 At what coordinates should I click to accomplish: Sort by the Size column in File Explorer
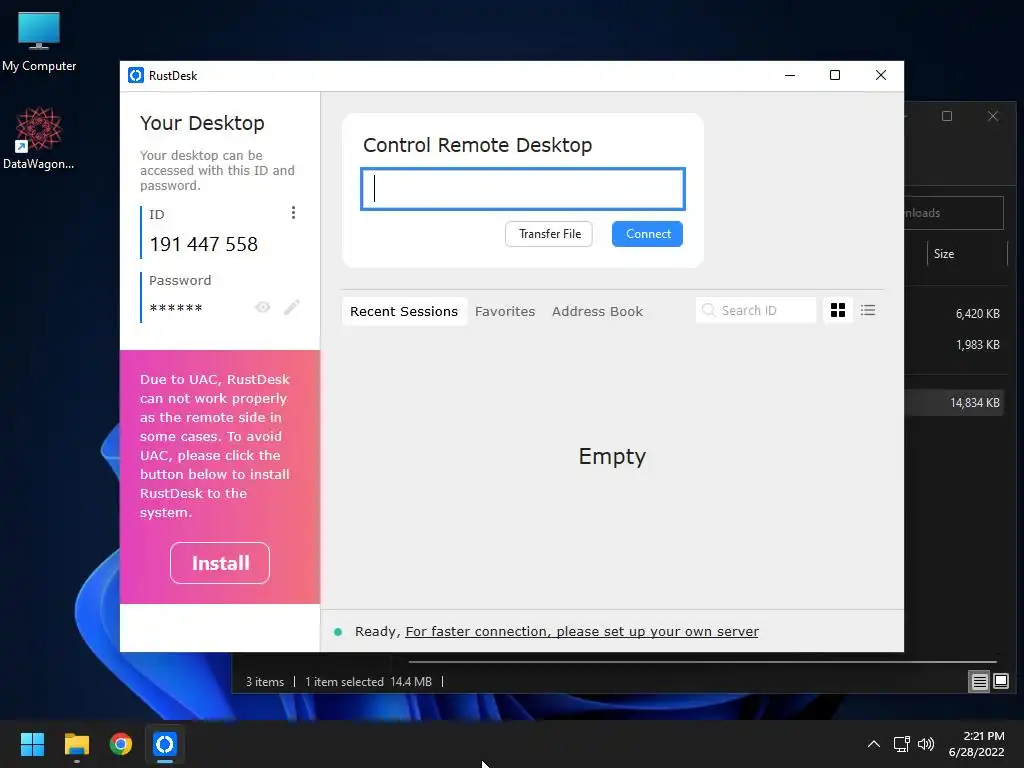[x=967, y=254]
